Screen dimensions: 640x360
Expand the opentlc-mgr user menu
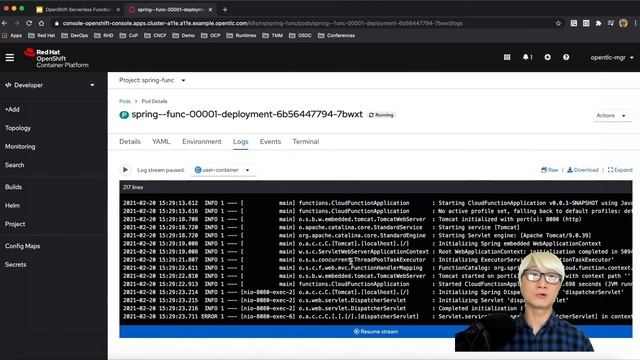coord(611,58)
